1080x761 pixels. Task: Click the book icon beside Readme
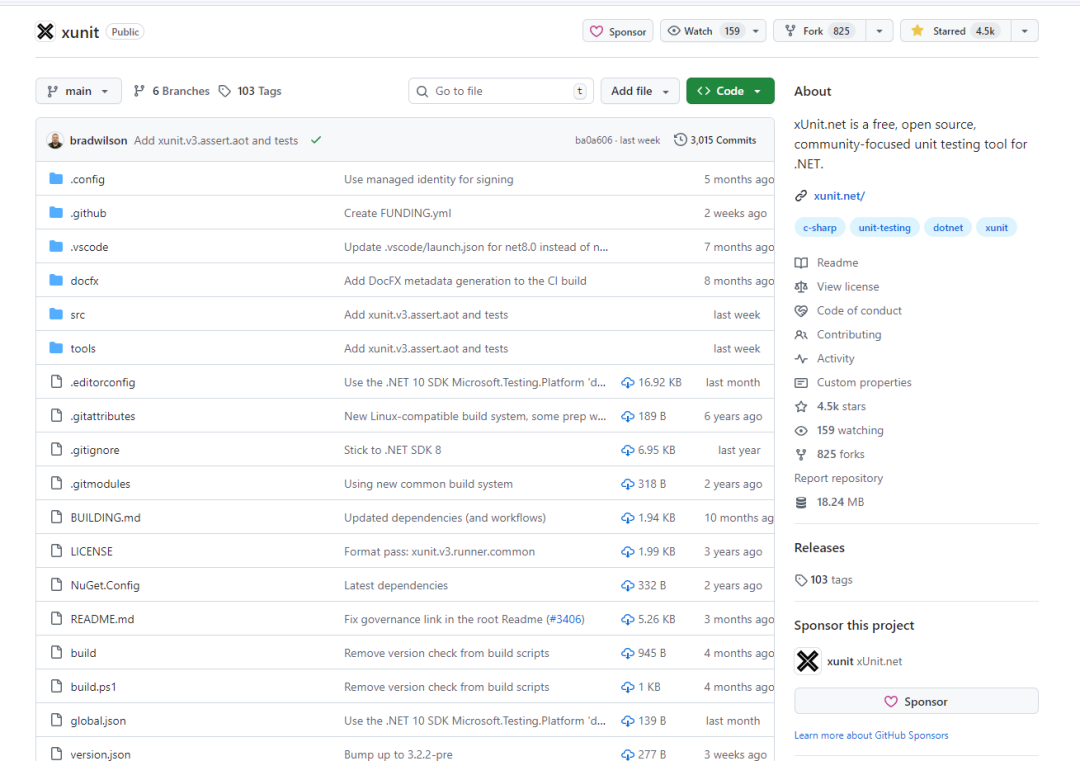[x=801, y=262]
